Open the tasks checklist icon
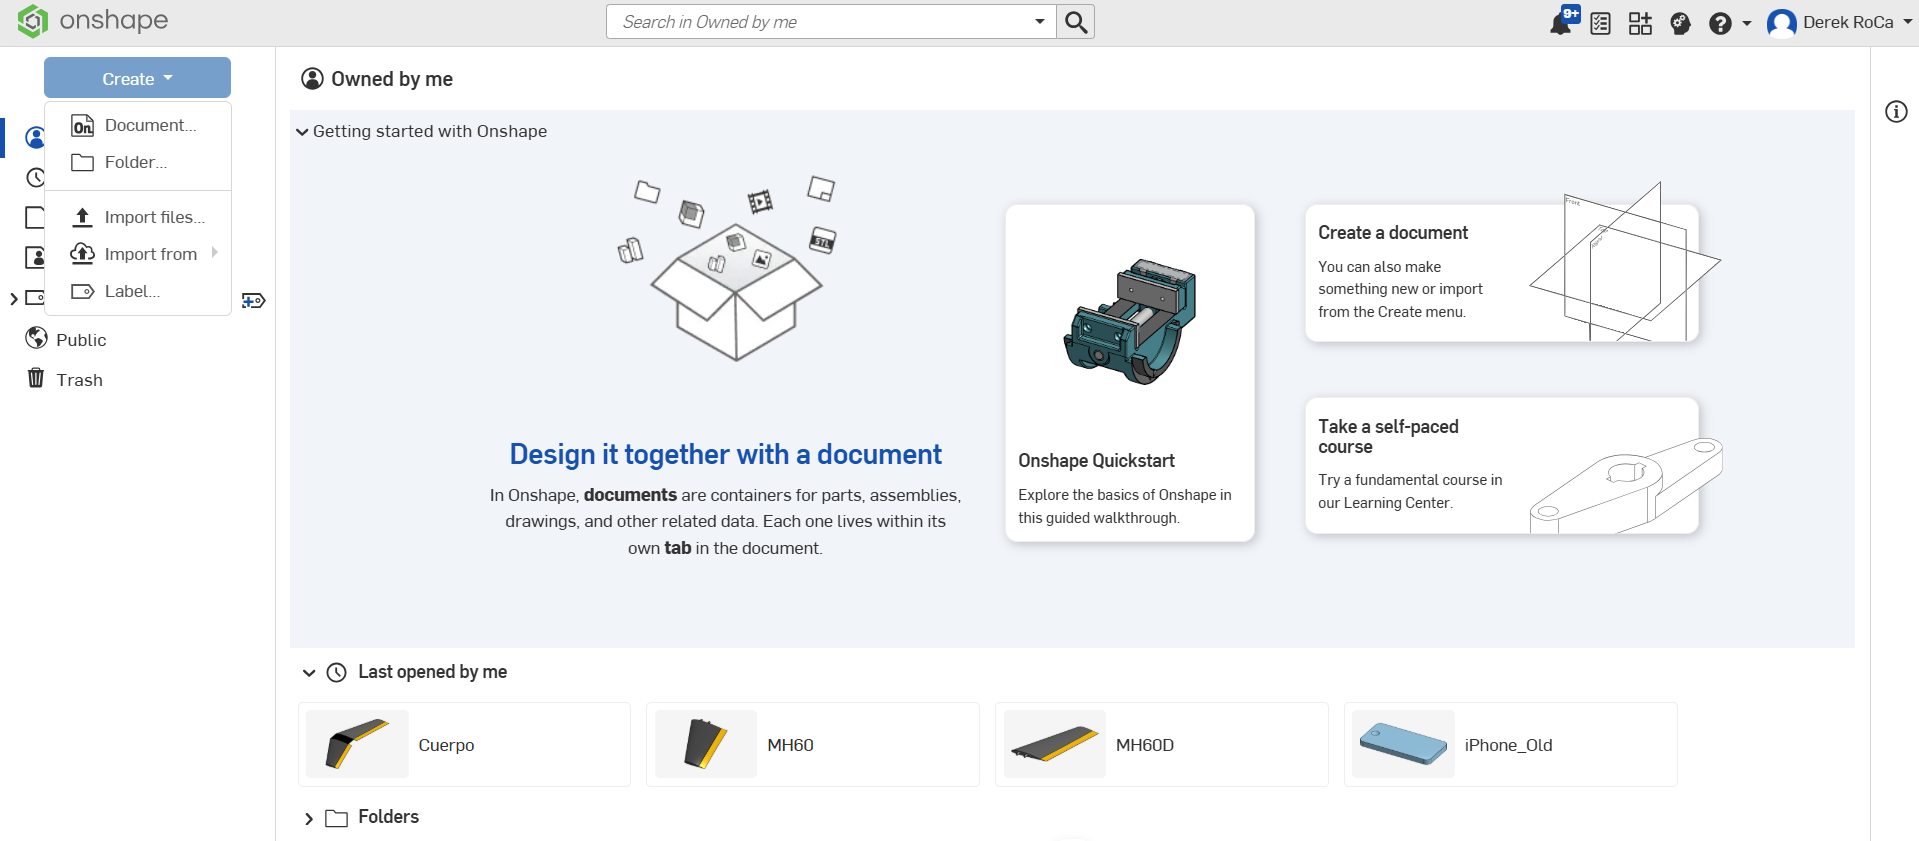This screenshot has width=1919, height=841. tap(1600, 23)
